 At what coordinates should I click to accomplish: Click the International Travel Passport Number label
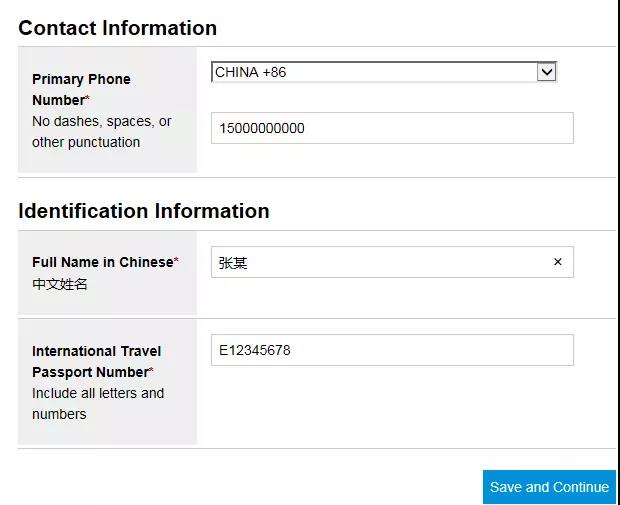point(96,361)
